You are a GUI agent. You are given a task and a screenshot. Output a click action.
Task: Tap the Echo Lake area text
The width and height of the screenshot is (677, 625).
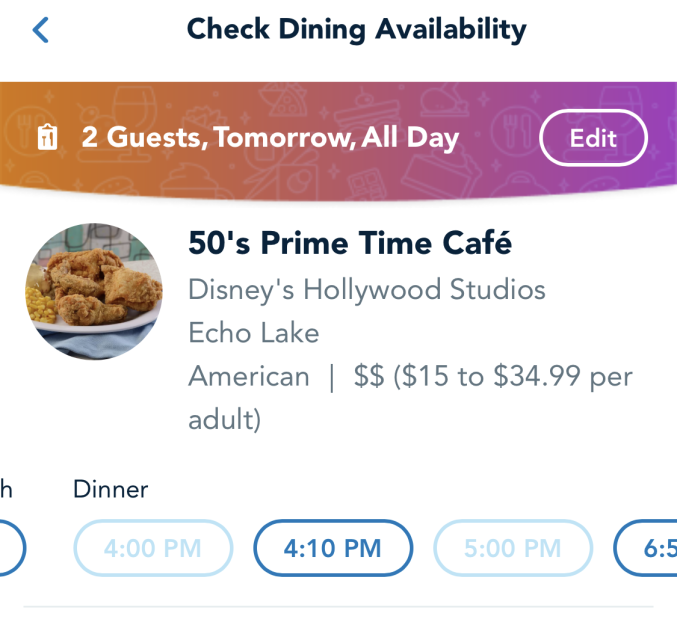point(254,333)
